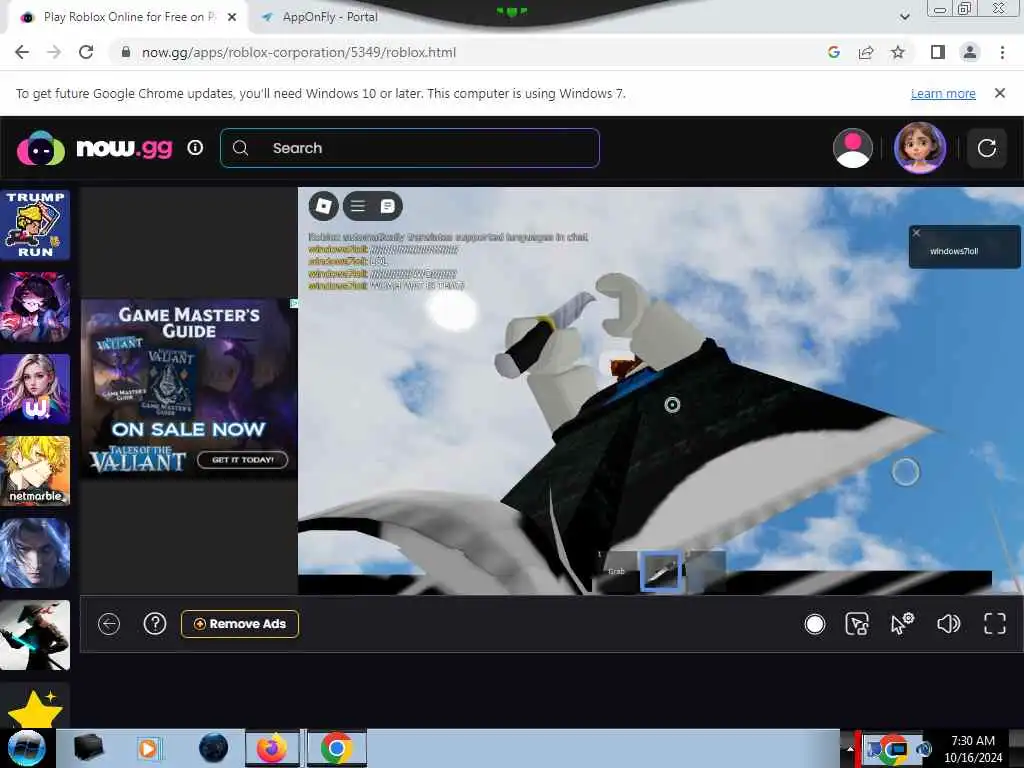Reload the page in Chrome
The width and height of the screenshot is (1024, 768).
[x=86, y=52]
